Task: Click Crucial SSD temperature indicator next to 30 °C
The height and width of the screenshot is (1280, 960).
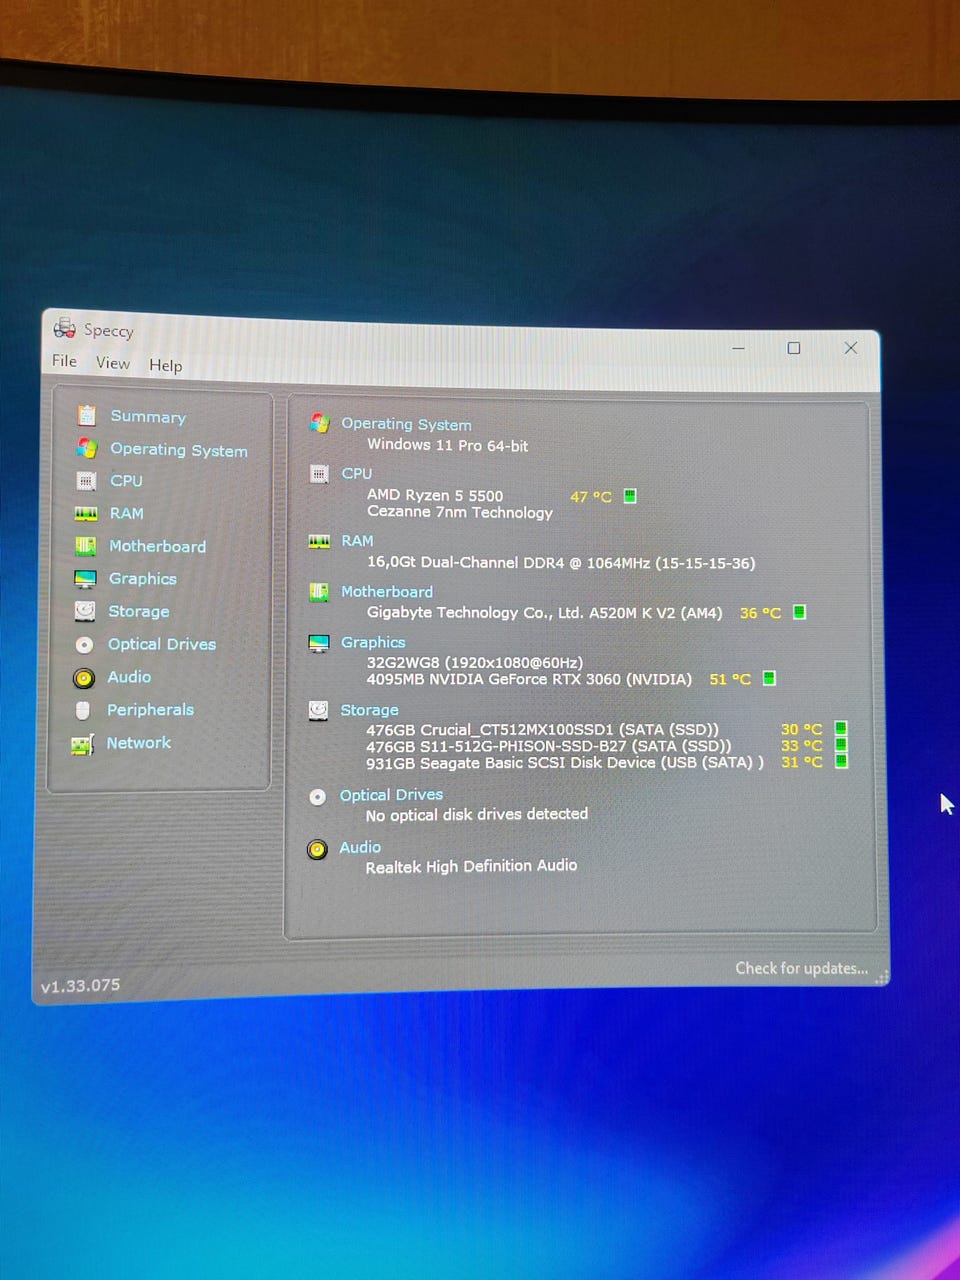Action: click(841, 728)
